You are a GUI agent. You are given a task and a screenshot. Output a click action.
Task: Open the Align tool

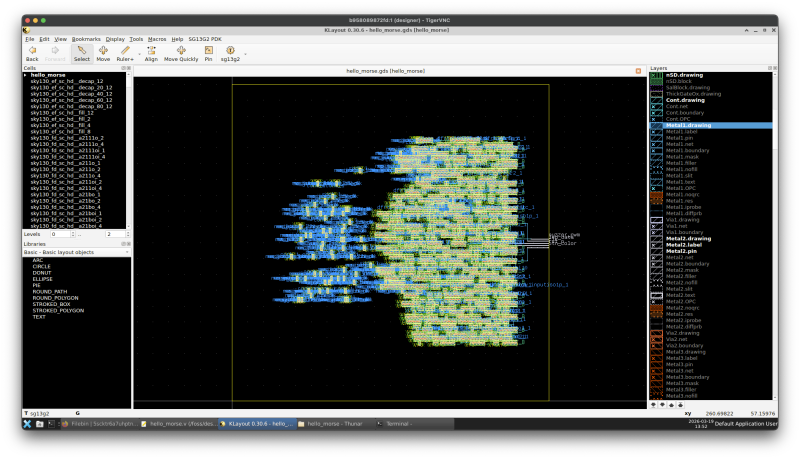[x=151, y=52]
